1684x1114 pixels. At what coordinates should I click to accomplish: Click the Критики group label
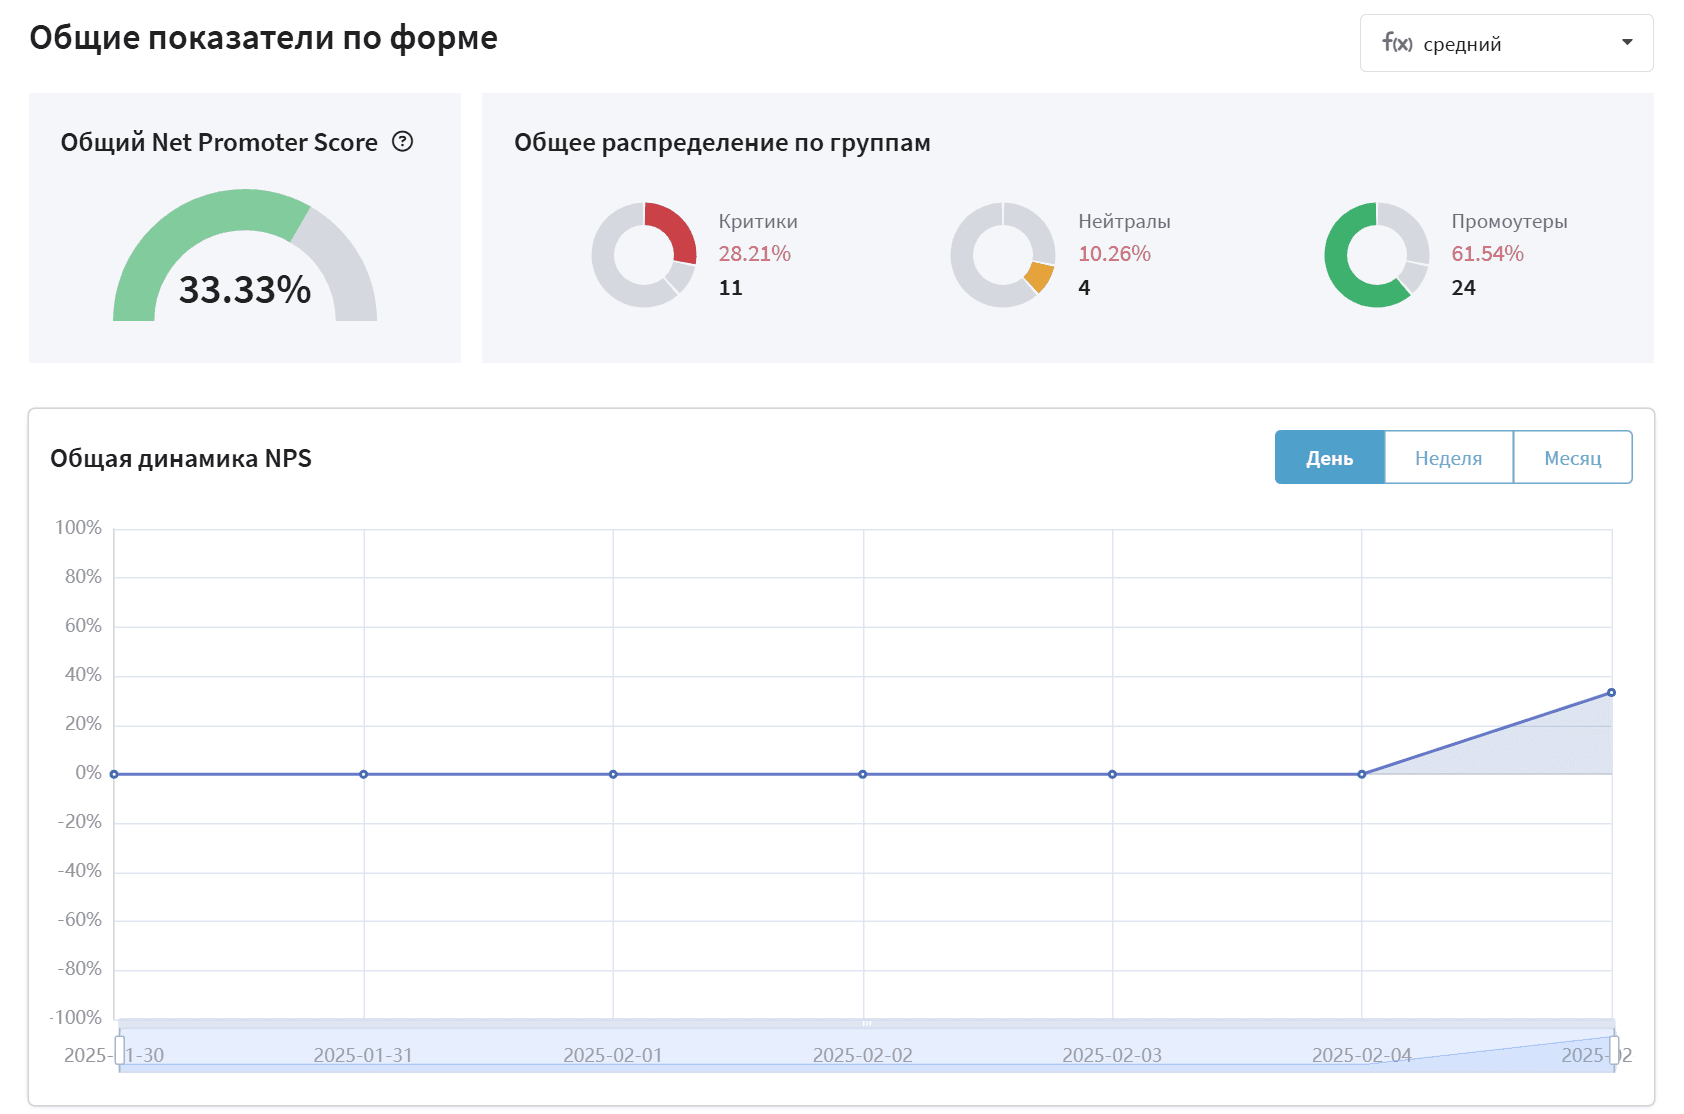(758, 221)
